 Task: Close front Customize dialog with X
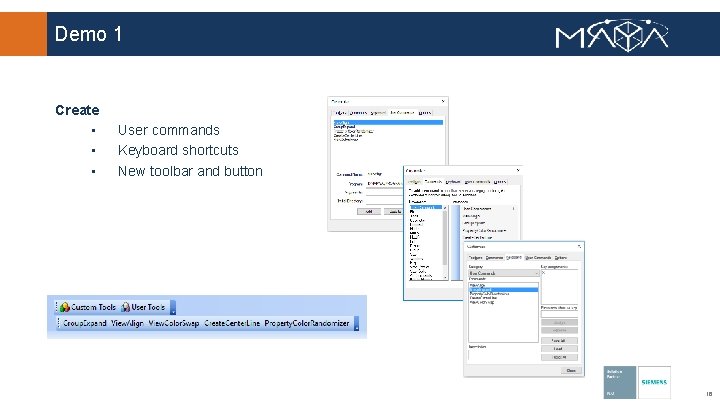point(579,247)
